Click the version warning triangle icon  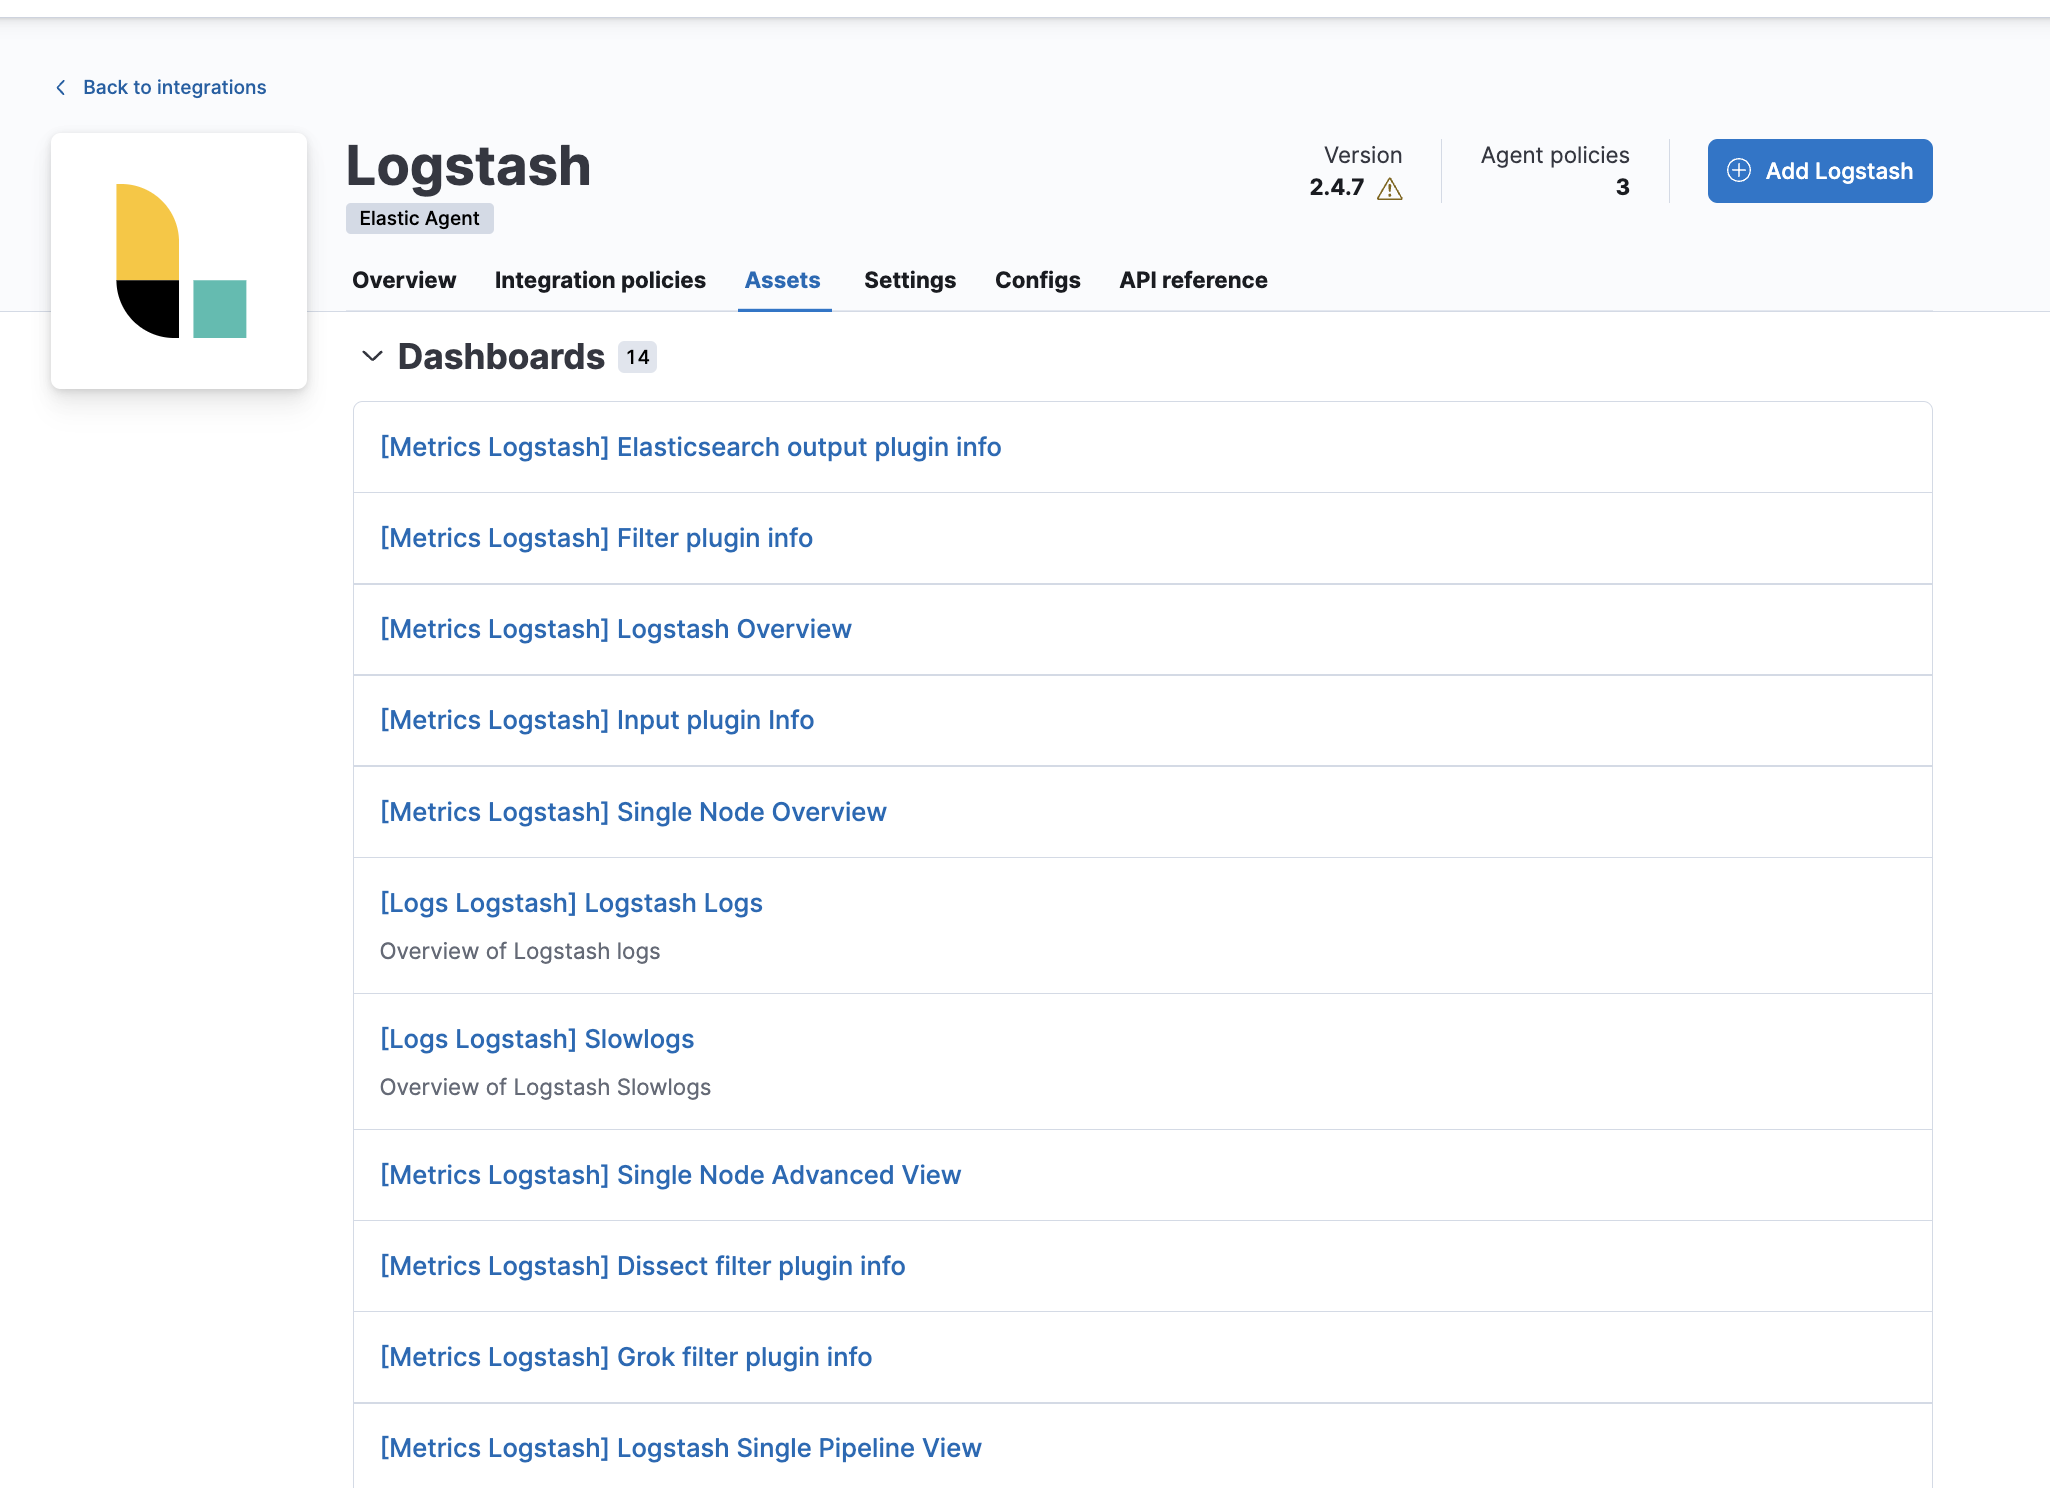1389,189
